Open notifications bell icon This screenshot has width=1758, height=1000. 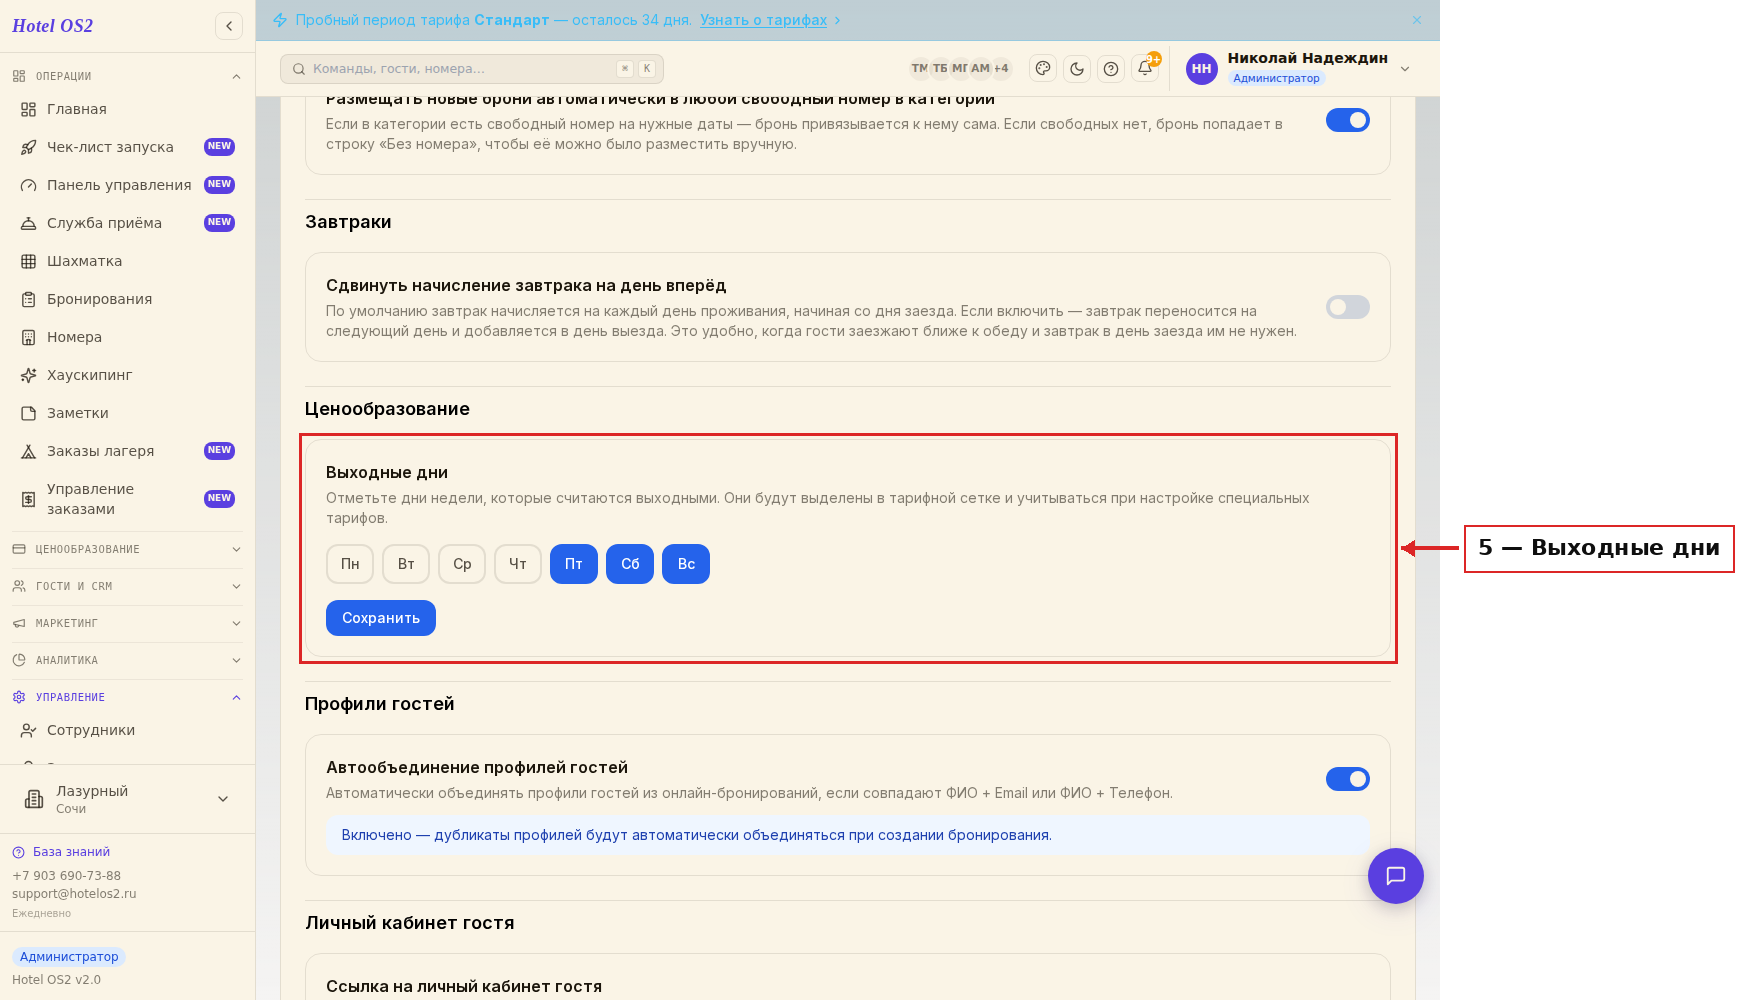tap(1145, 69)
